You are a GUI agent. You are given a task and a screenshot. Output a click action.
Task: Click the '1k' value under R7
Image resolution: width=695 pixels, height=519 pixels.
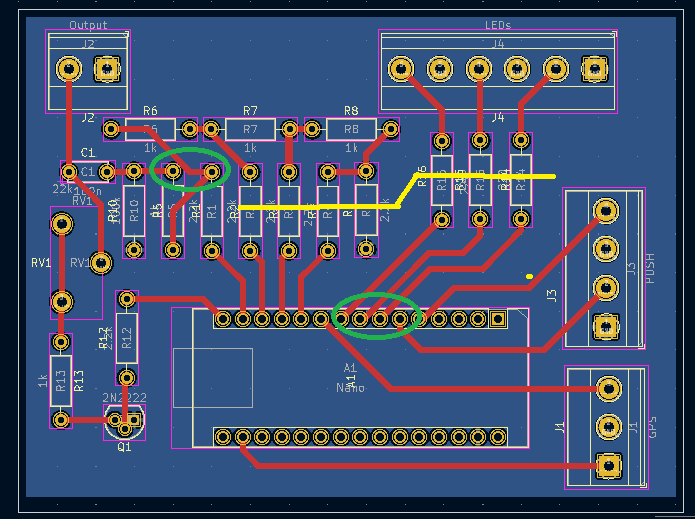250,148
